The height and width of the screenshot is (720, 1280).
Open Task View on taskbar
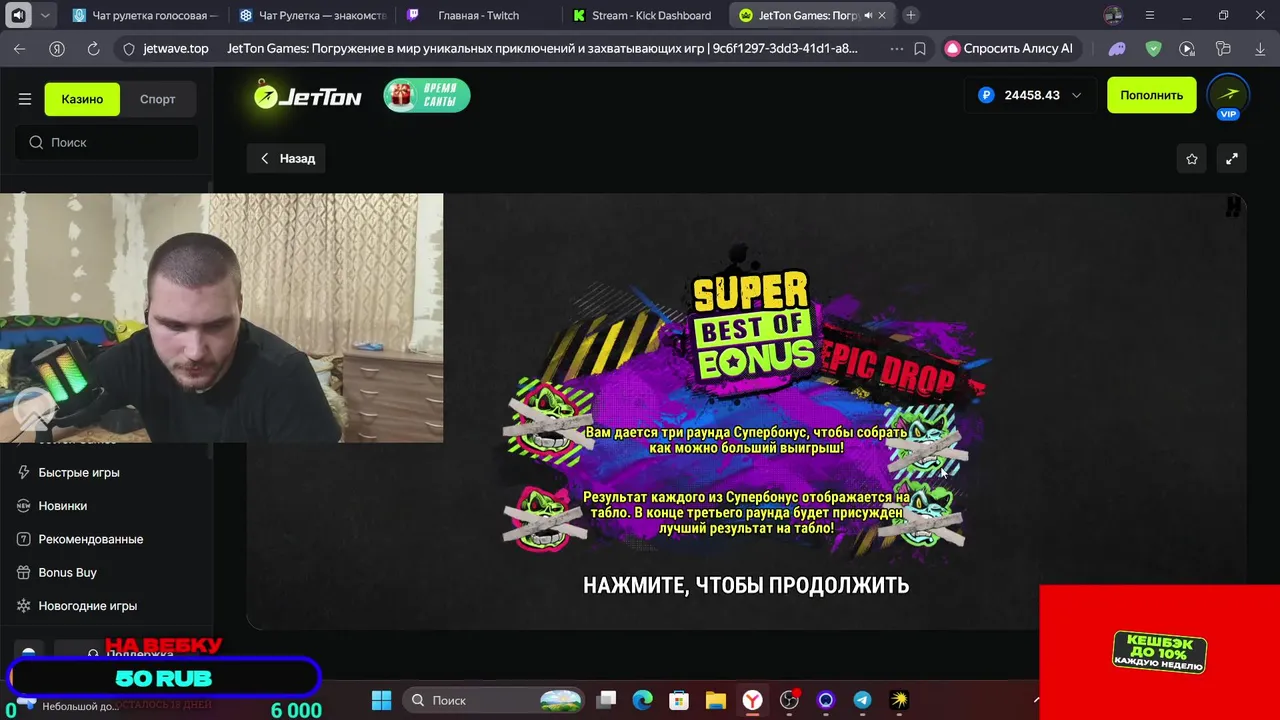coord(606,700)
